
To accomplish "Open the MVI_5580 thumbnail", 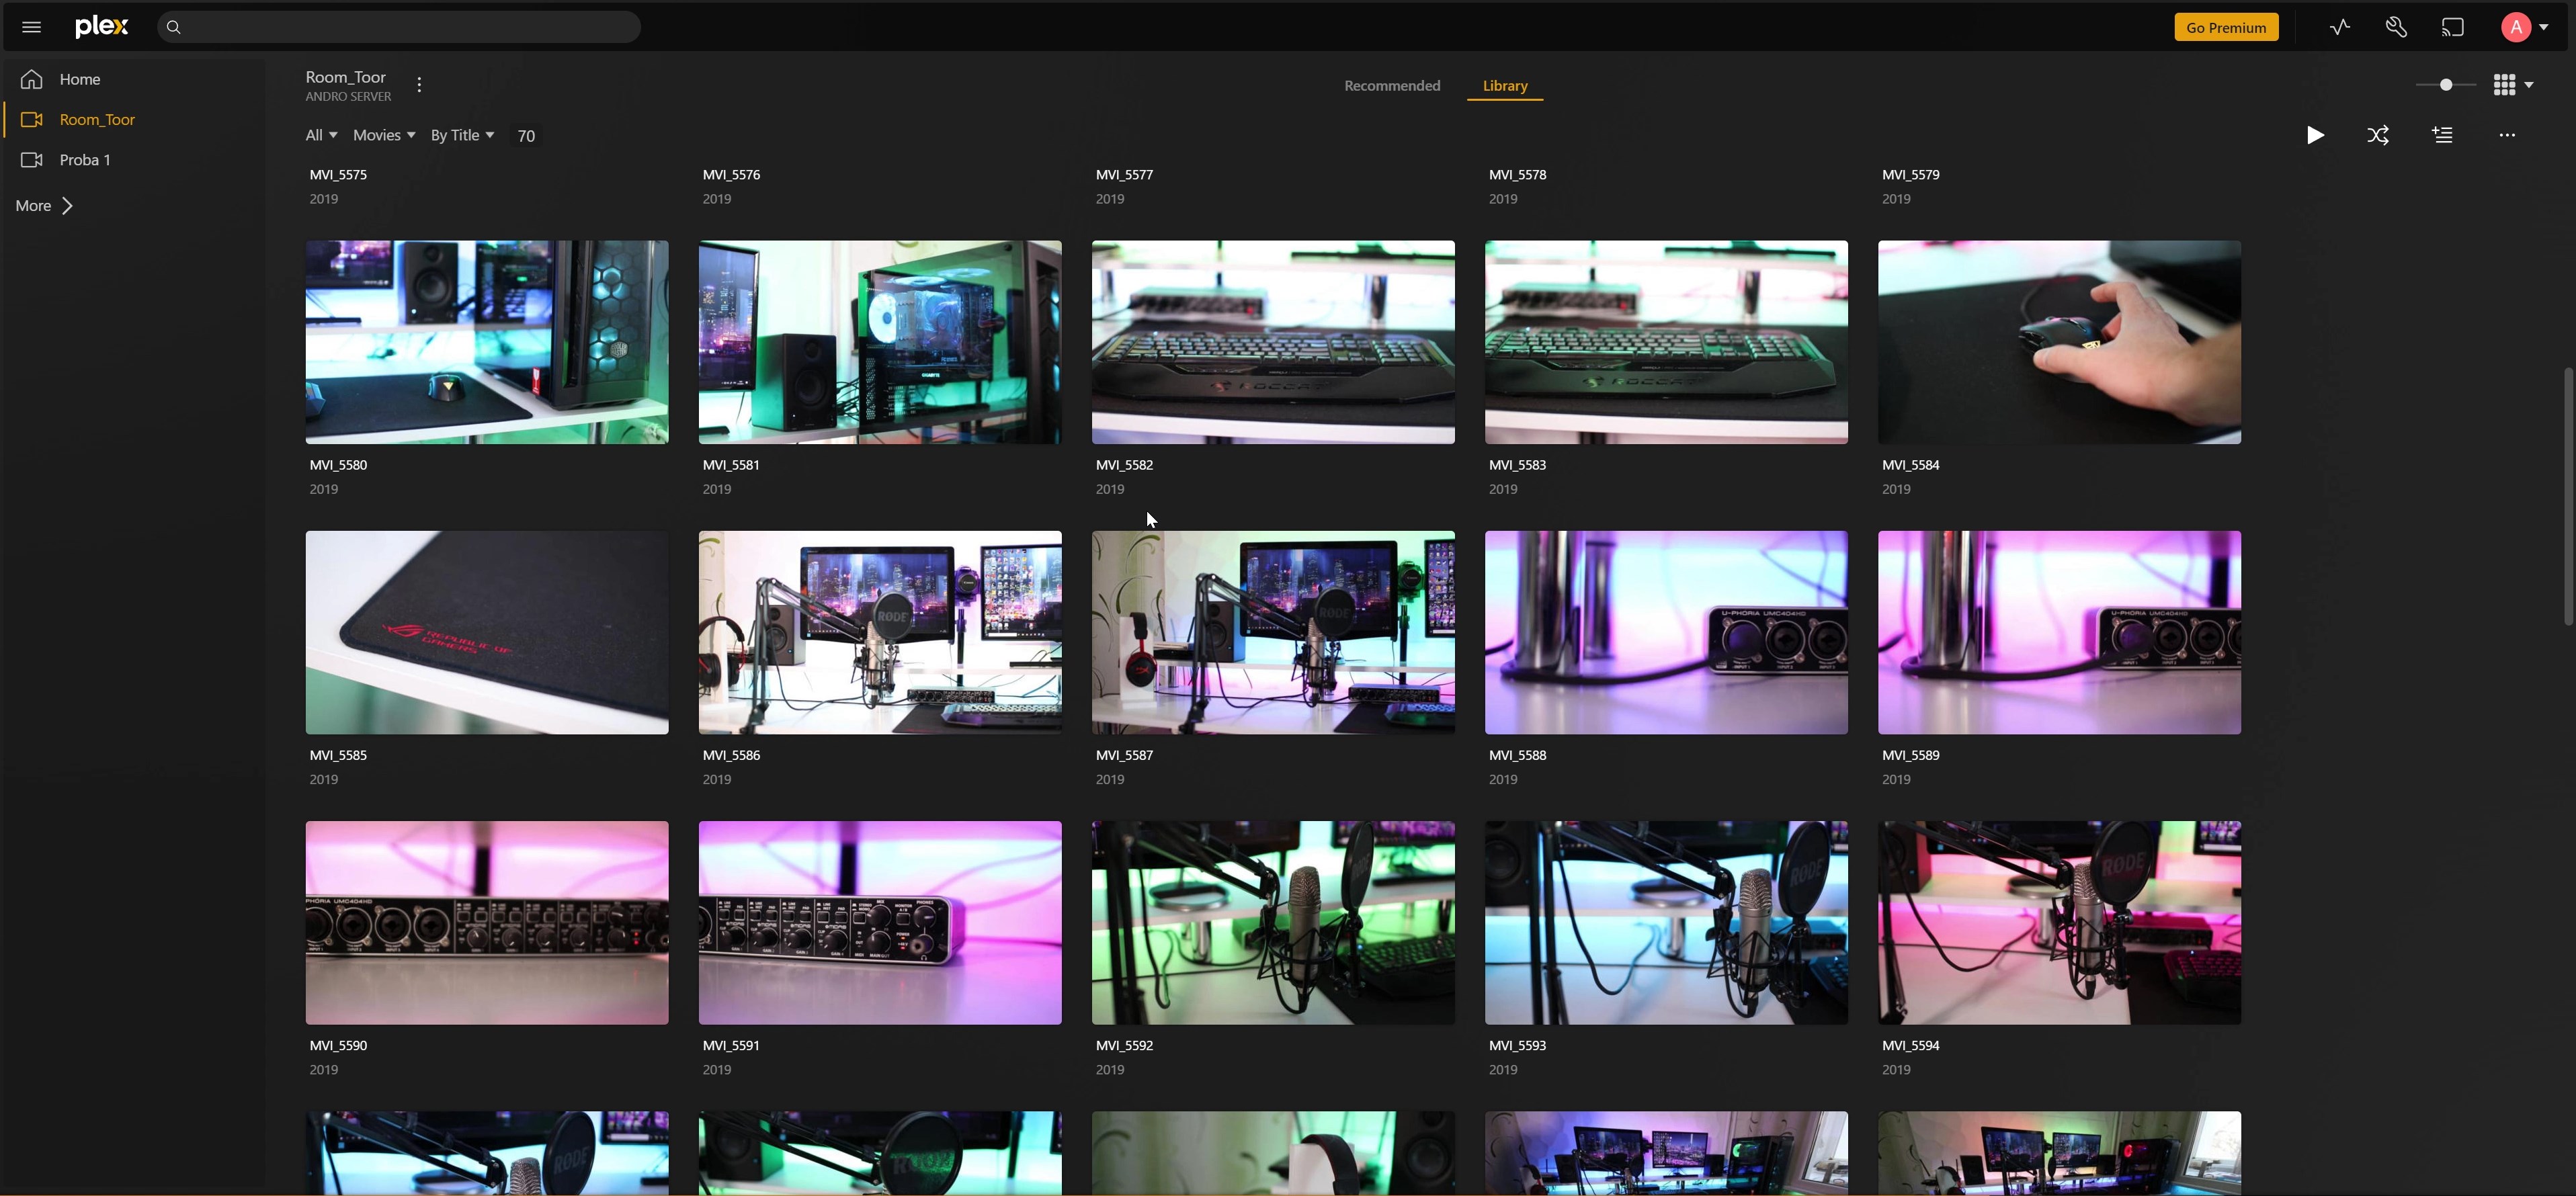I will pyautogui.click(x=487, y=342).
